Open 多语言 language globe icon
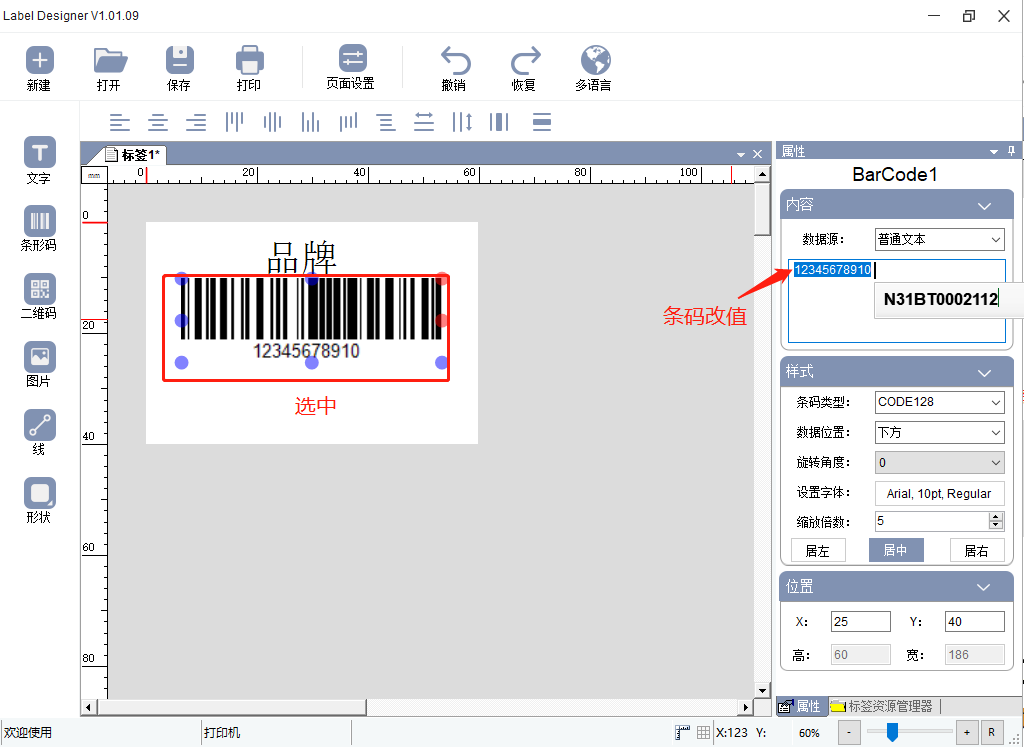The width and height of the screenshot is (1024, 747). point(595,61)
